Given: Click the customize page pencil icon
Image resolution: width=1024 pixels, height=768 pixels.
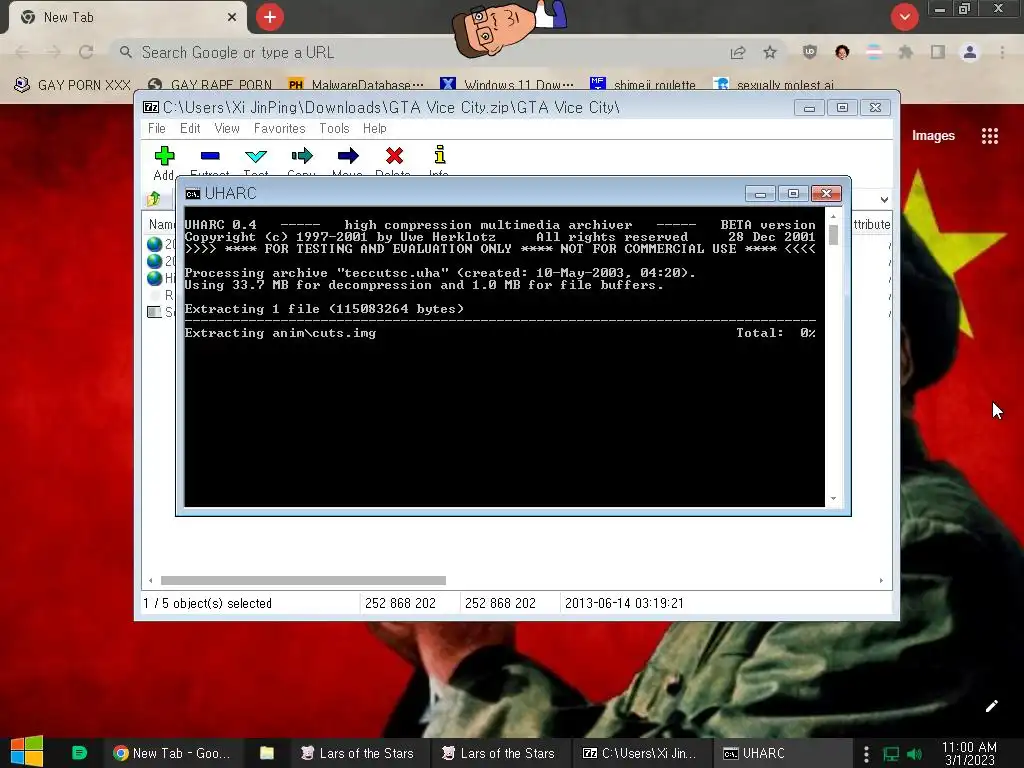Looking at the screenshot, I should (991, 706).
